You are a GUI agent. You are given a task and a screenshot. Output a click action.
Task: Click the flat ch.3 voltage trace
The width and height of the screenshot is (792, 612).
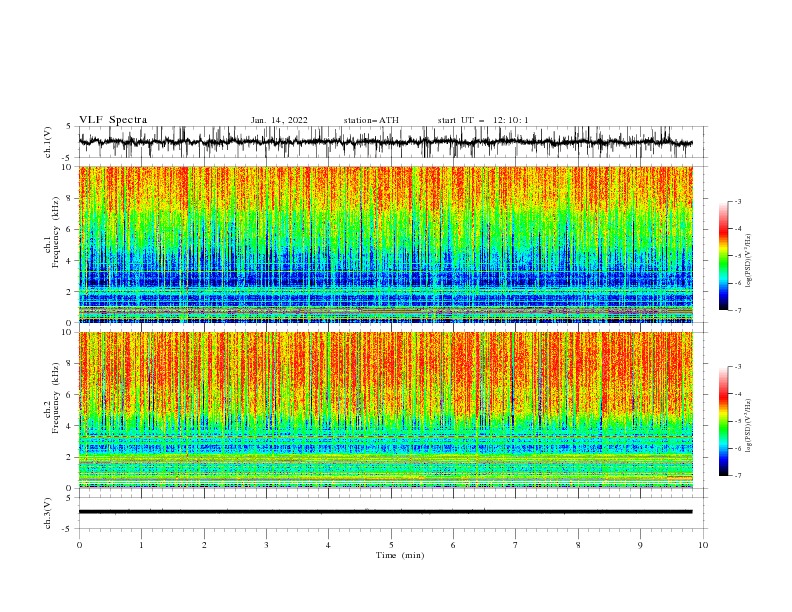click(385, 512)
